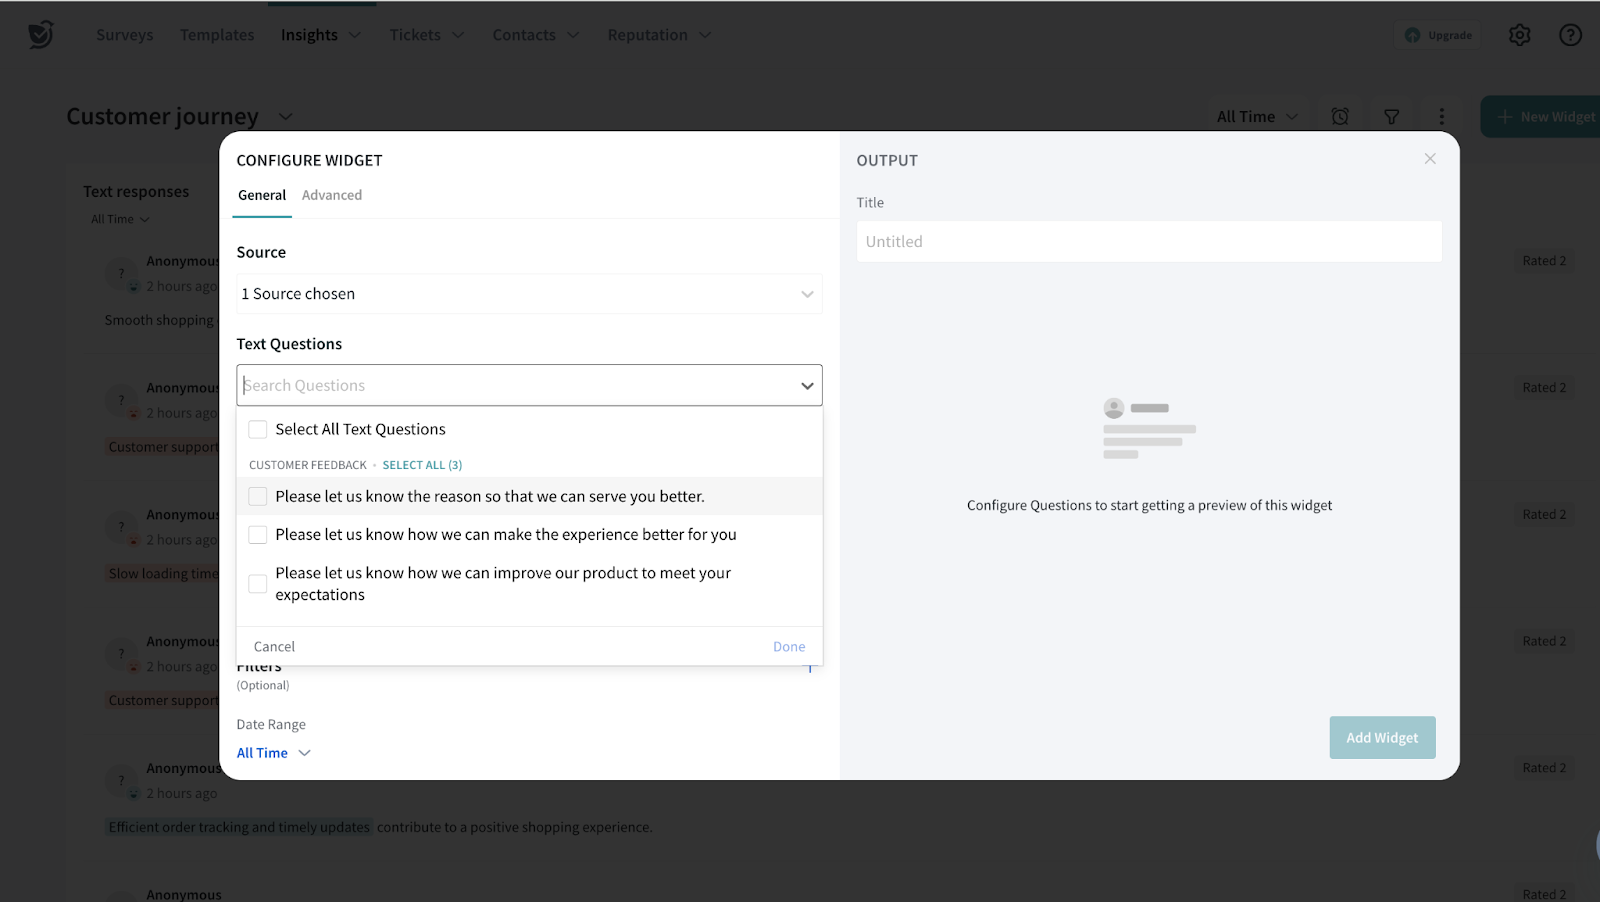
Task: Switch to the Advanced tab
Action: [332, 195]
